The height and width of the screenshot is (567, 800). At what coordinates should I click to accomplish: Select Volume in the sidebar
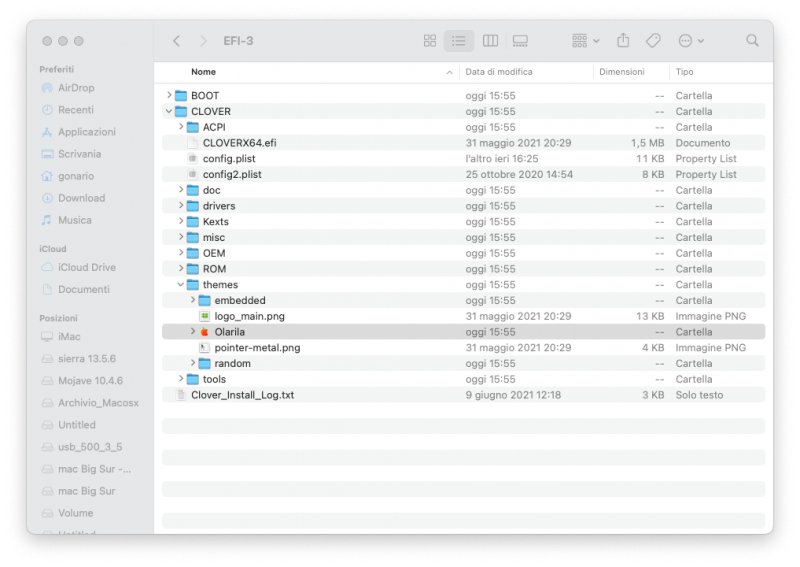[x=76, y=513]
